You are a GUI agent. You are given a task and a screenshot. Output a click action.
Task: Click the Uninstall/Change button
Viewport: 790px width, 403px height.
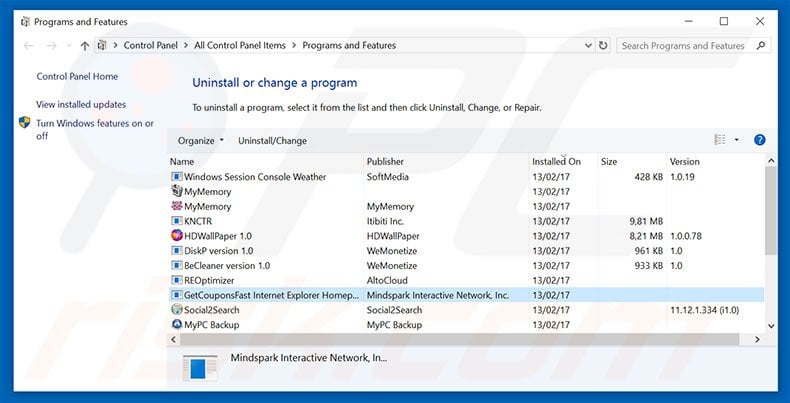coord(272,141)
